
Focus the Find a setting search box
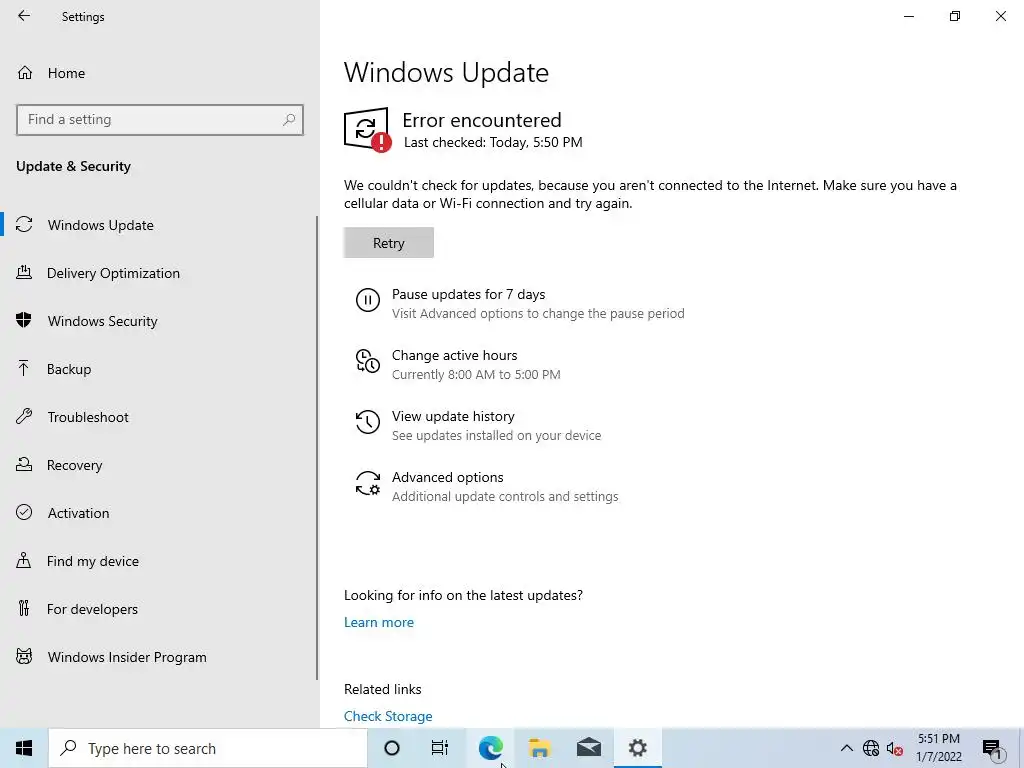click(160, 120)
